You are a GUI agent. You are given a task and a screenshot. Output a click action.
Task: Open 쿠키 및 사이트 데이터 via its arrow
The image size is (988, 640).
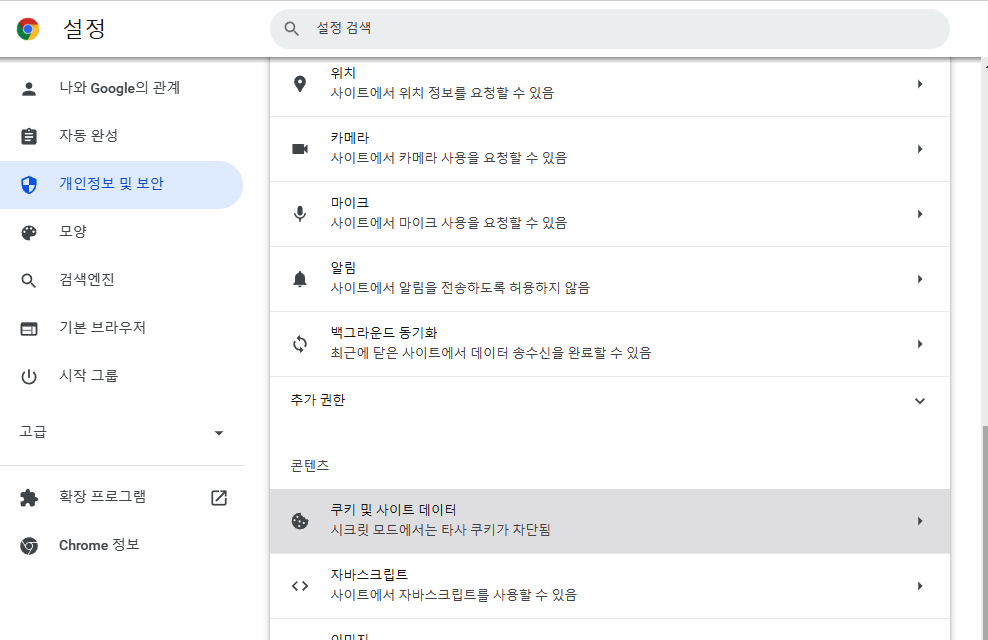tap(921, 520)
